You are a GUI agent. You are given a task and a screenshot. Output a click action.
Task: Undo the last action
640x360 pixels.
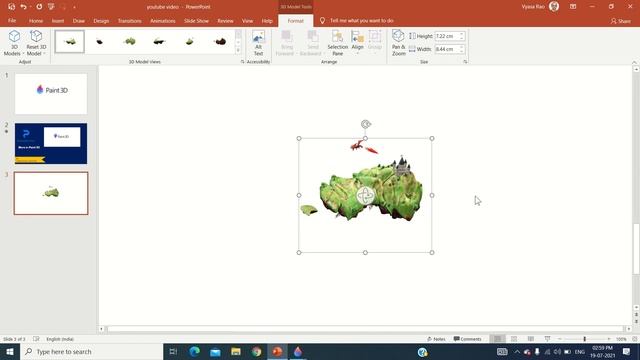point(23,7)
